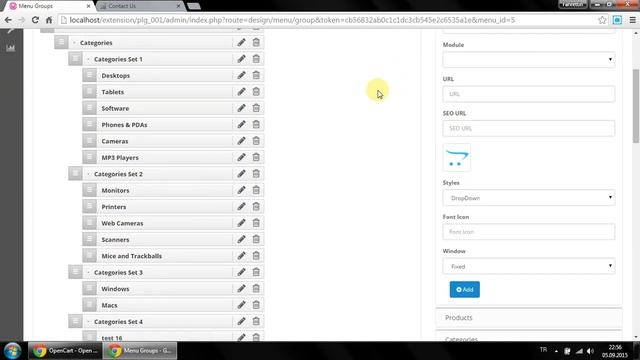Screen dimensions: 640x360
Task: Edit the Categories menu item
Action: click(241, 42)
